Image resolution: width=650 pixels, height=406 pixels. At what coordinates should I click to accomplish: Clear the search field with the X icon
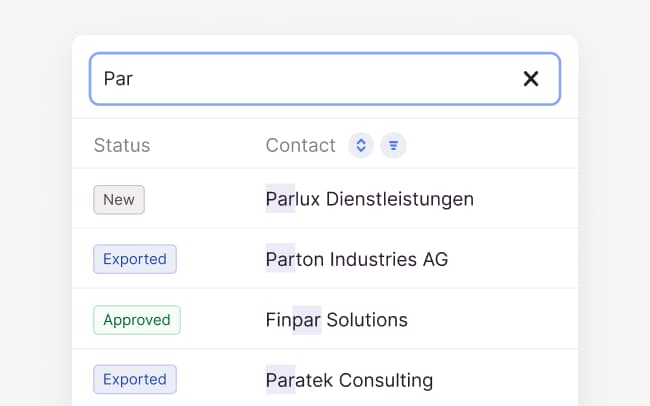click(531, 79)
